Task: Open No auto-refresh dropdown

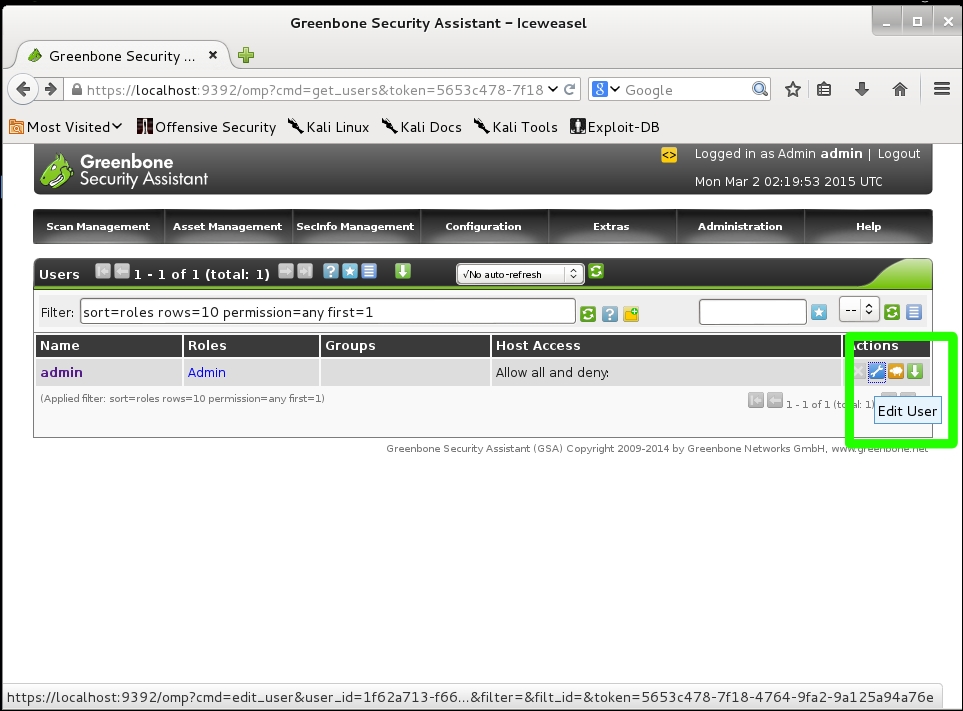Action: point(520,274)
